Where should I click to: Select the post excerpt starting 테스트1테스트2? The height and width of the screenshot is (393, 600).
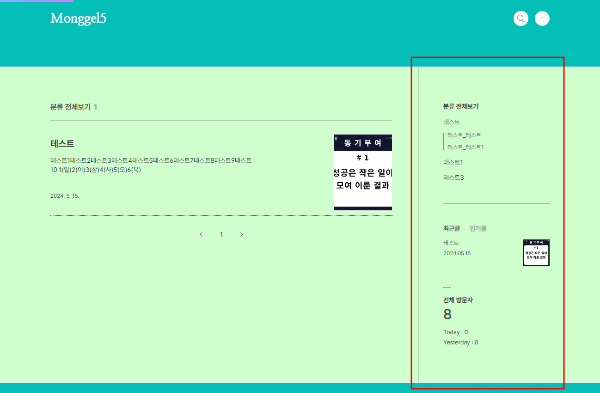(151, 165)
